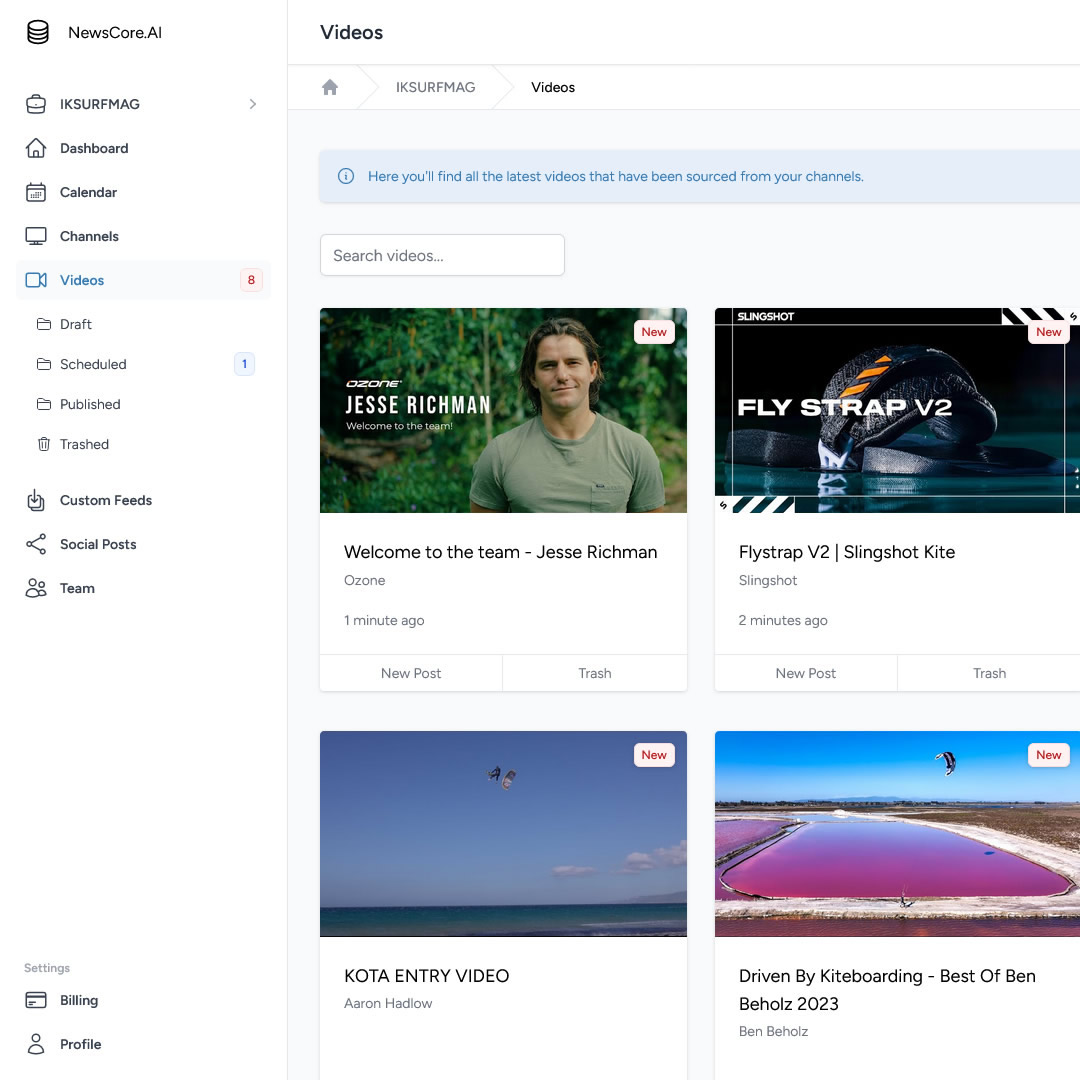
Task: Expand the IKSURFMAG chevron arrow
Action: coord(252,104)
